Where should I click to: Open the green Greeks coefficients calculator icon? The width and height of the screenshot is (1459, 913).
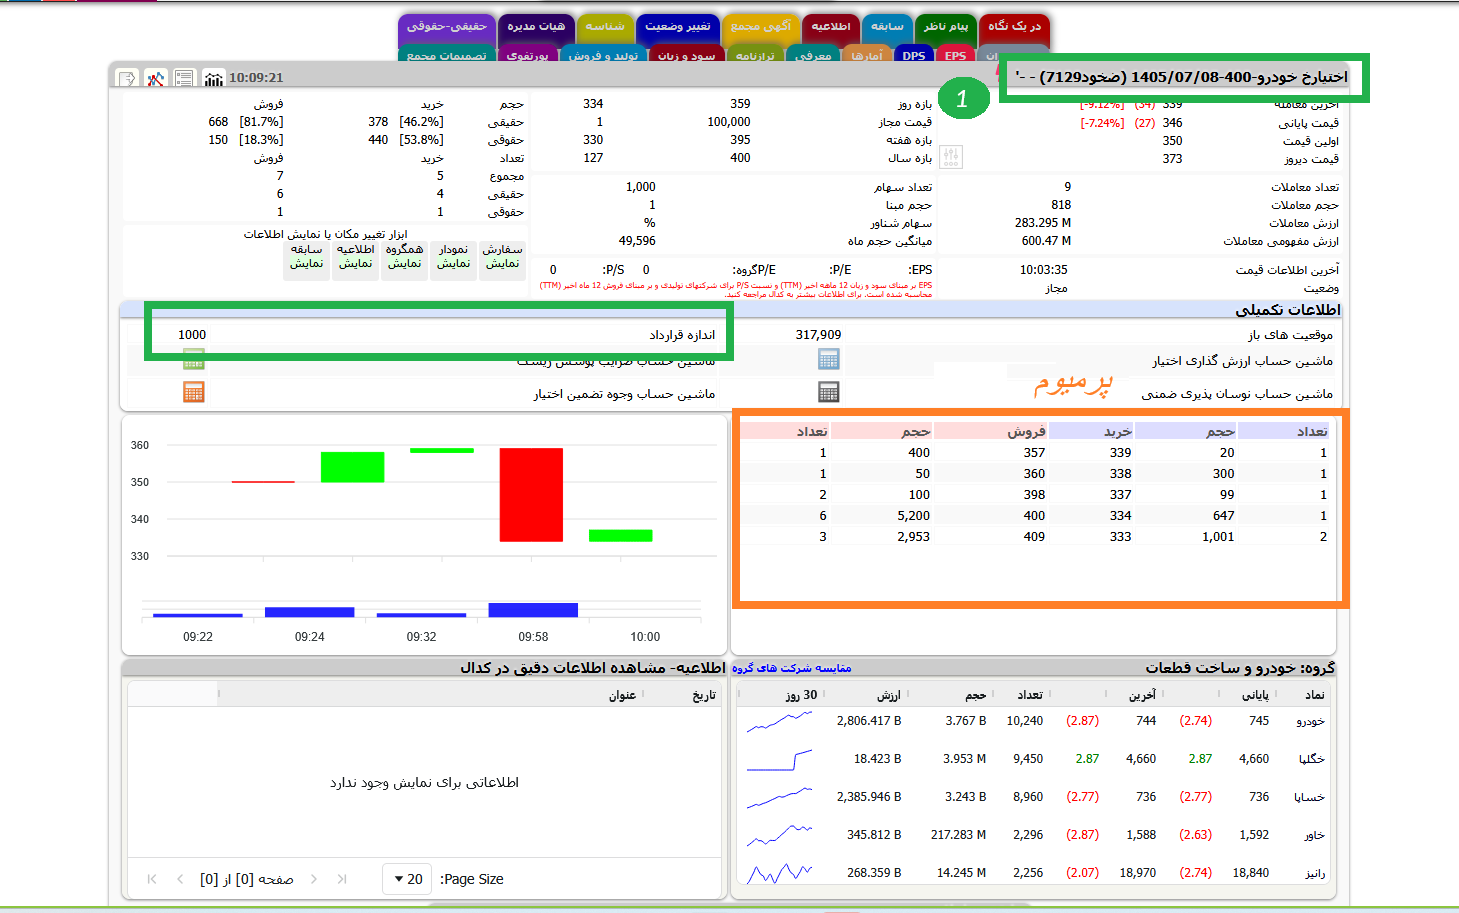click(194, 361)
